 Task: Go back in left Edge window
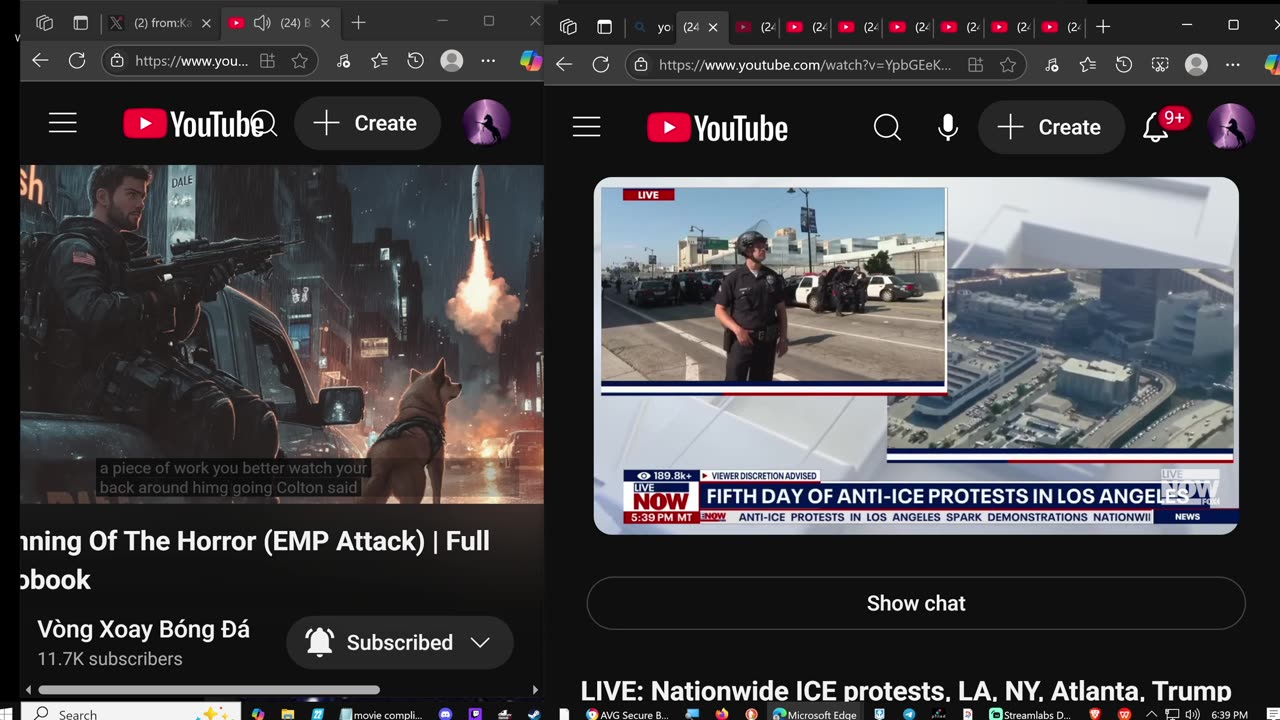pos(40,61)
